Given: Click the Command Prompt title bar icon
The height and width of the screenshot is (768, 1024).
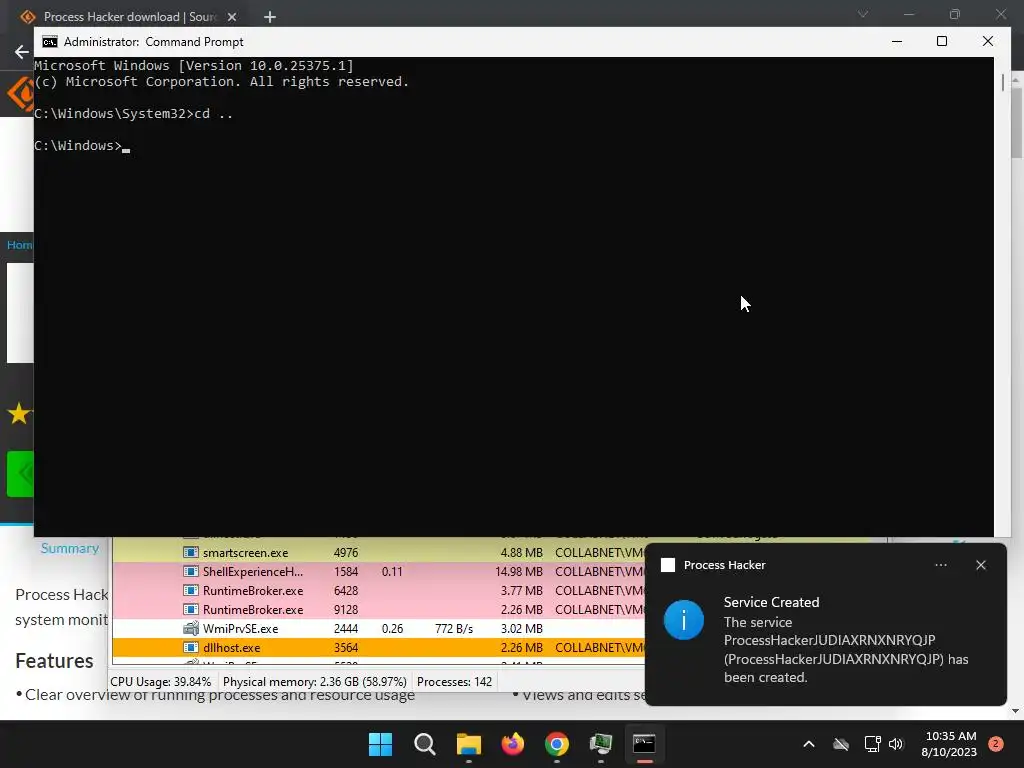Looking at the screenshot, I should [50, 42].
